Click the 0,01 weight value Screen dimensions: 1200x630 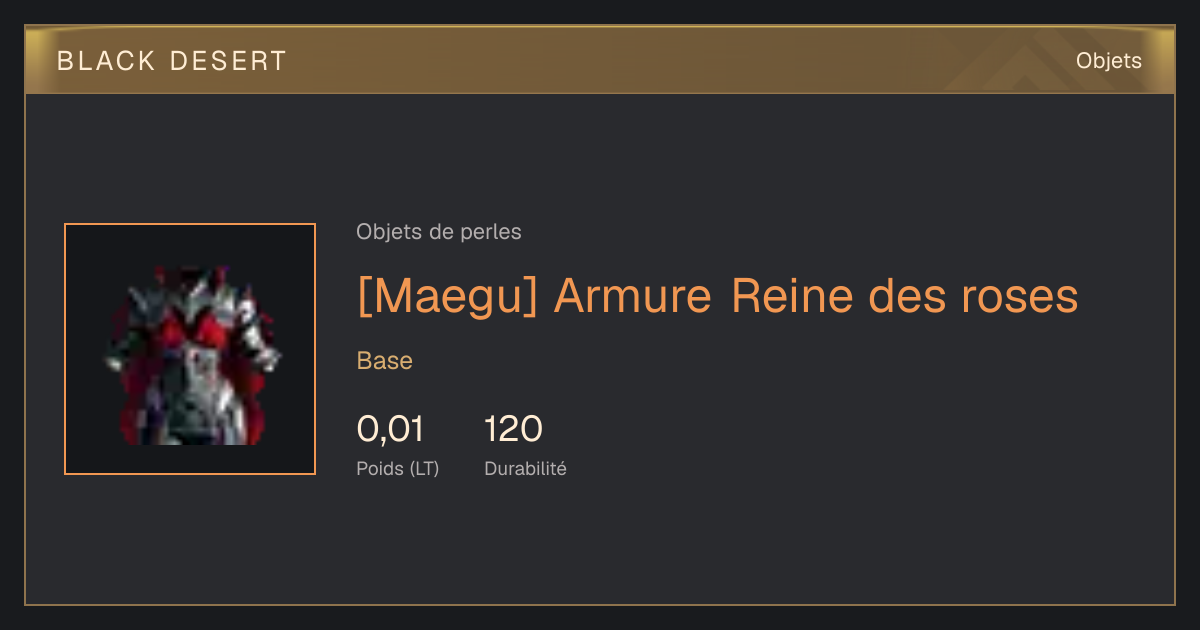390,429
